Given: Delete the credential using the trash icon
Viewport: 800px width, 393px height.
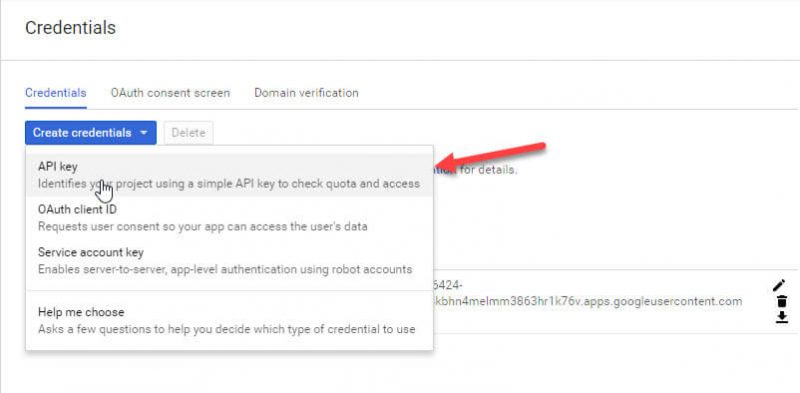Looking at the screenshot, I should click(781, 302).
